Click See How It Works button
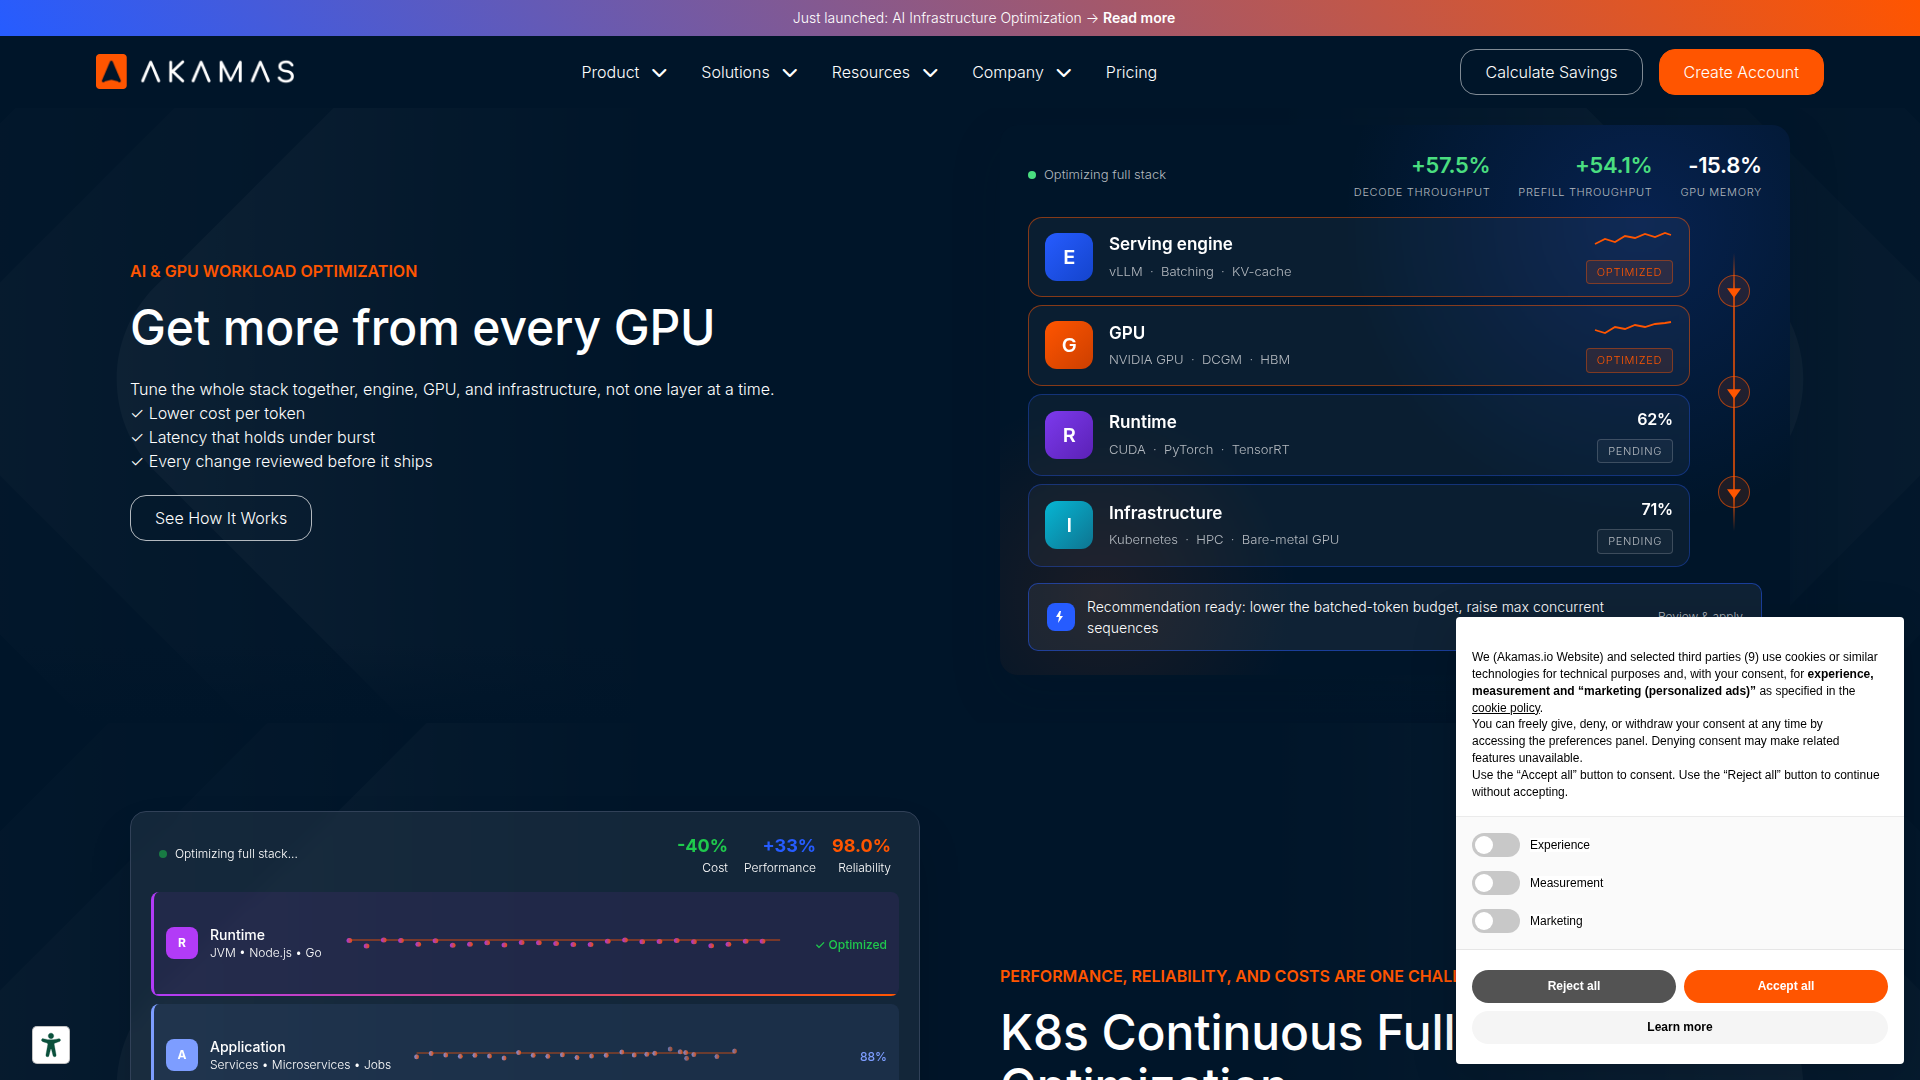The height and width of the screenshot is (1080, 1920). click(x=221, y=518)
